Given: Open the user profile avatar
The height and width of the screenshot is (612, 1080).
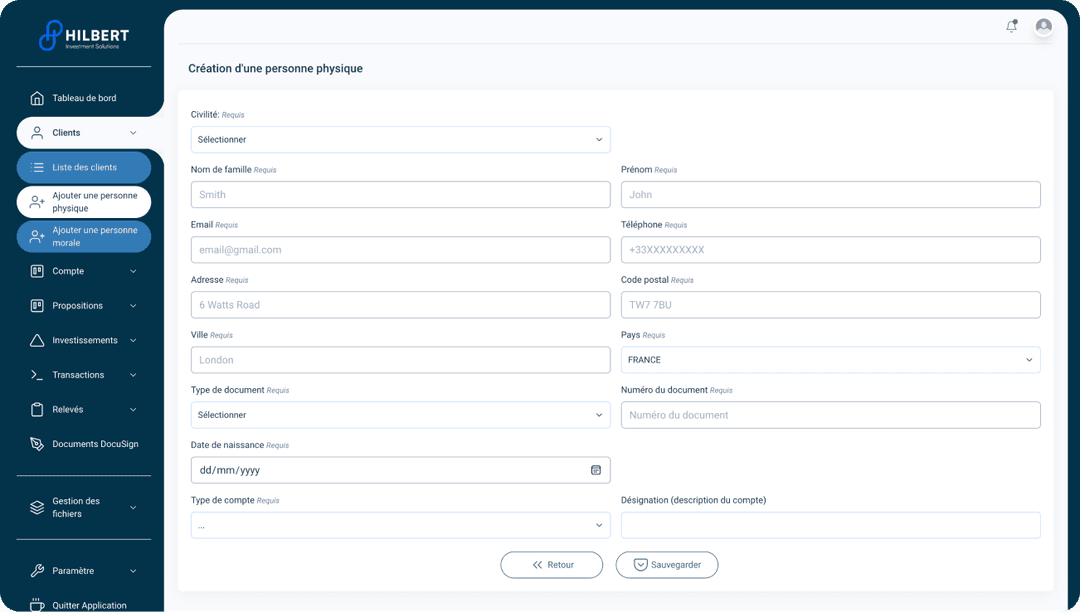Looking at the screenshot, I should pyautogui.click(x=1043, y=27).
